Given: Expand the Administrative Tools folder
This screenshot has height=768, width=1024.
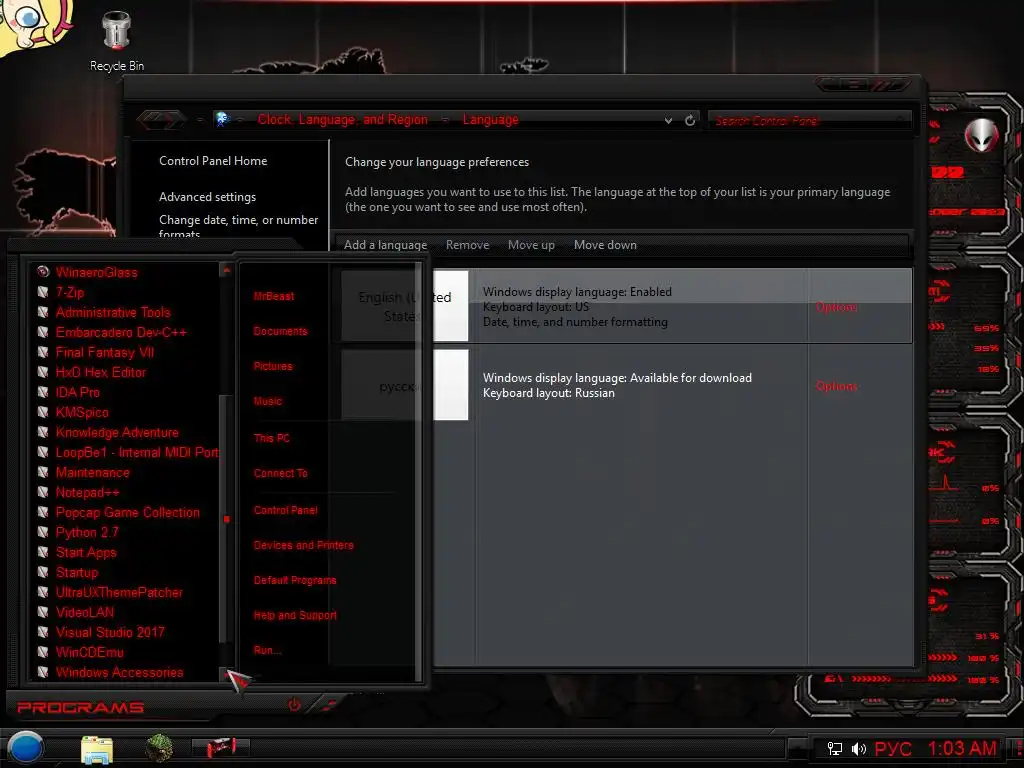Looking at the screenshot, I should point(113,312).
